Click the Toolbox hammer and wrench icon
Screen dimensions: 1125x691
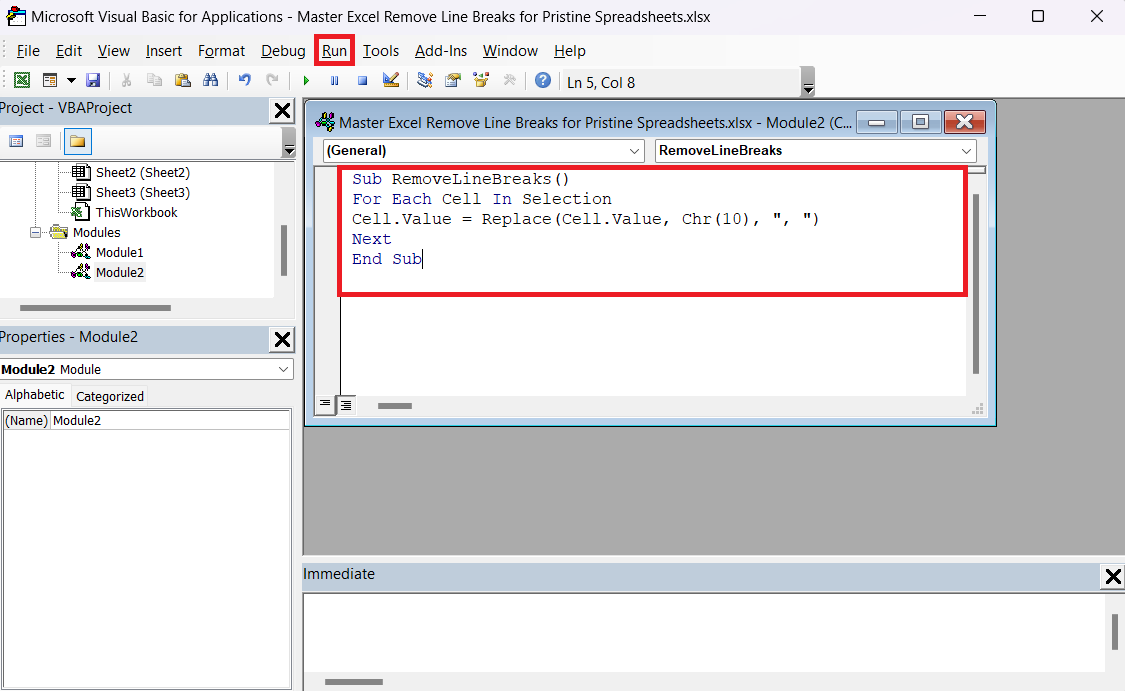[509, 80]
